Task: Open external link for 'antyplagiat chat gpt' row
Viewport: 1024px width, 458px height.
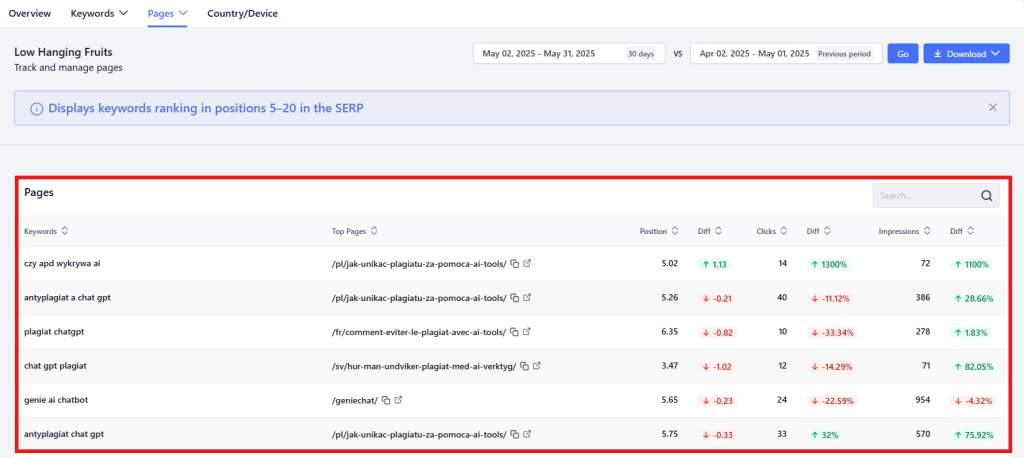Action: point(527,434)
